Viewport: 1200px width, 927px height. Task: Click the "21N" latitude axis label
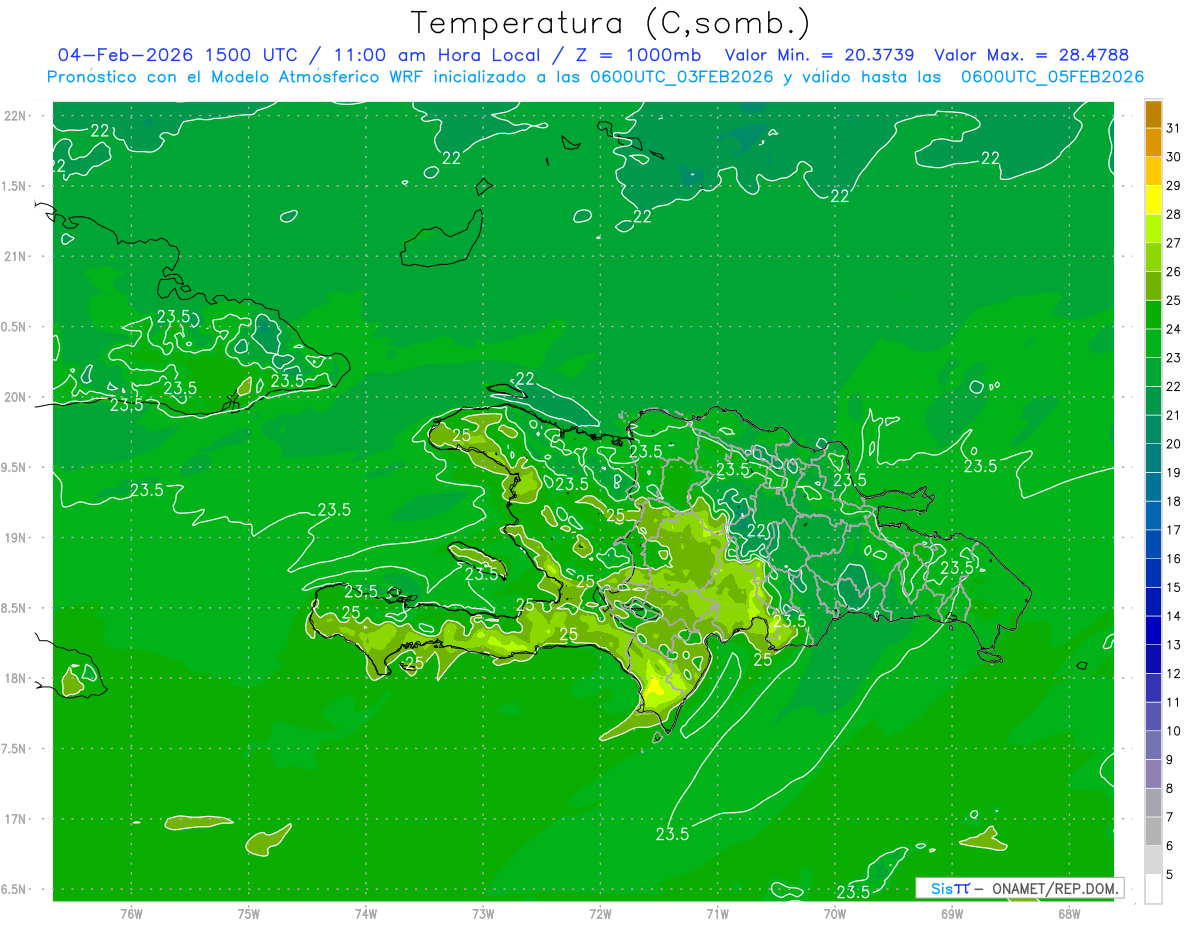point(16,257)
